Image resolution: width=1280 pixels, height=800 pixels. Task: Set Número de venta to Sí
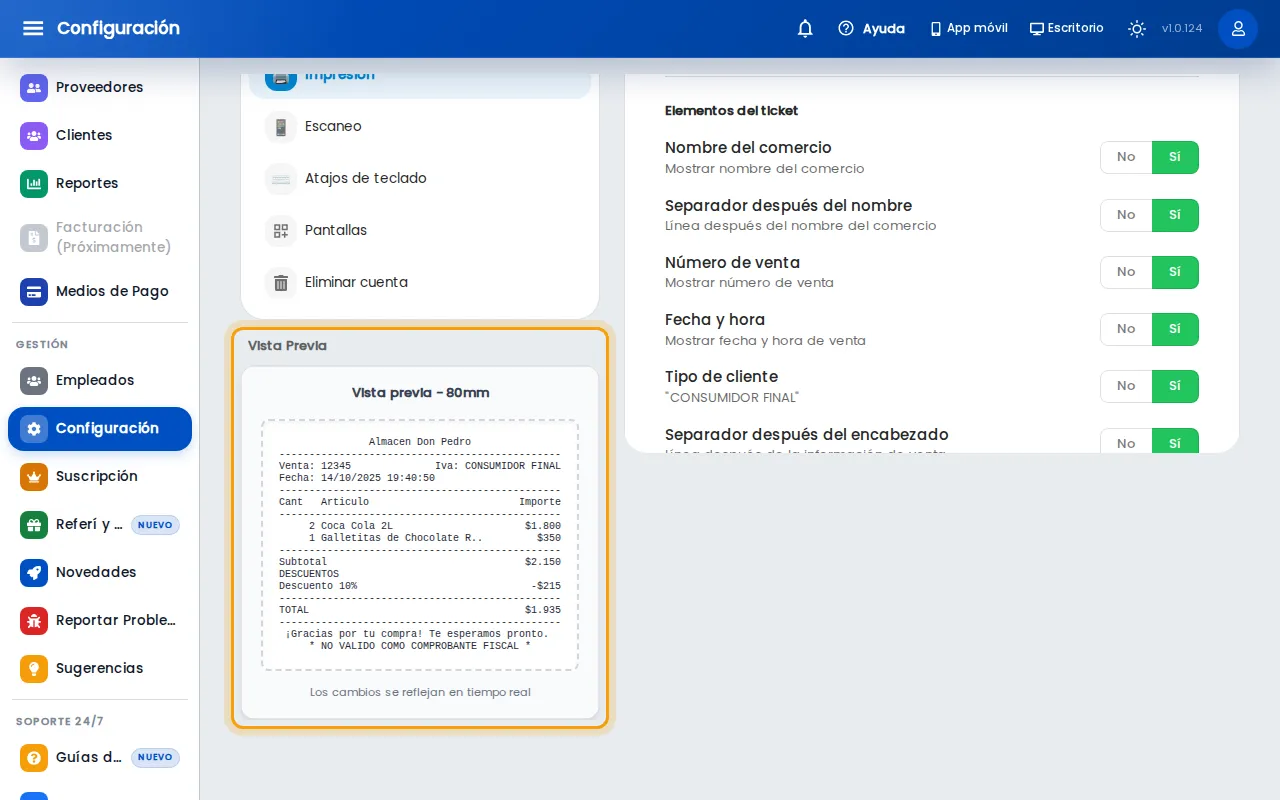tap(1175, 272)
